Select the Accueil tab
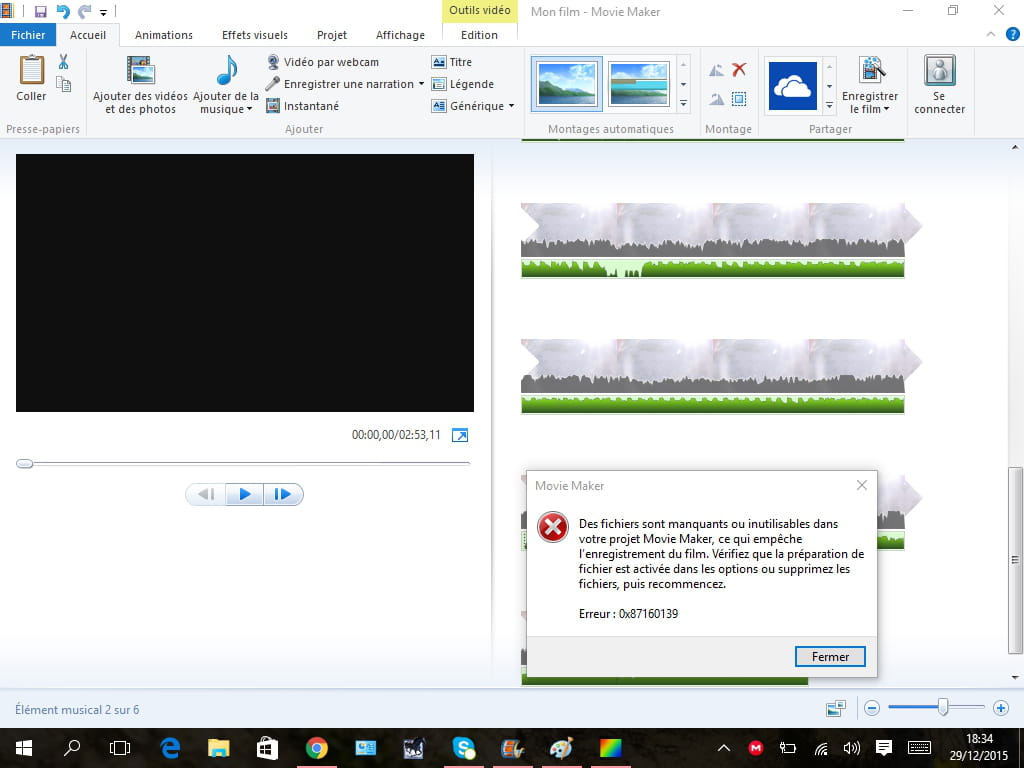 (x=88, y=35)
